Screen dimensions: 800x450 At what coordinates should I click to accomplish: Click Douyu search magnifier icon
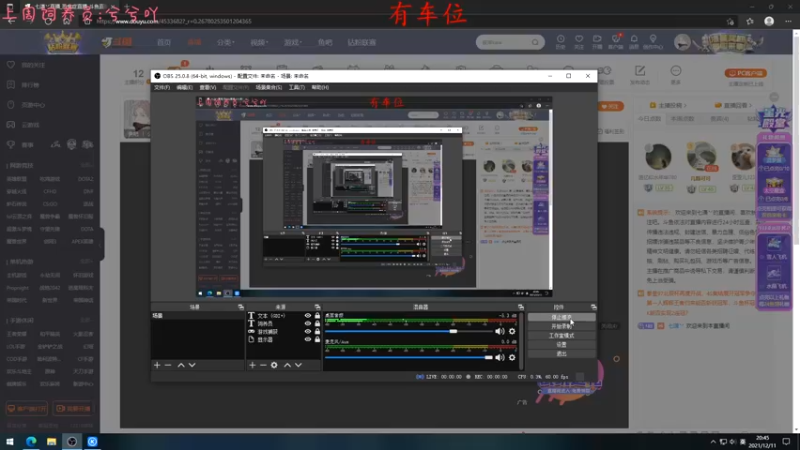pos(535,42)
